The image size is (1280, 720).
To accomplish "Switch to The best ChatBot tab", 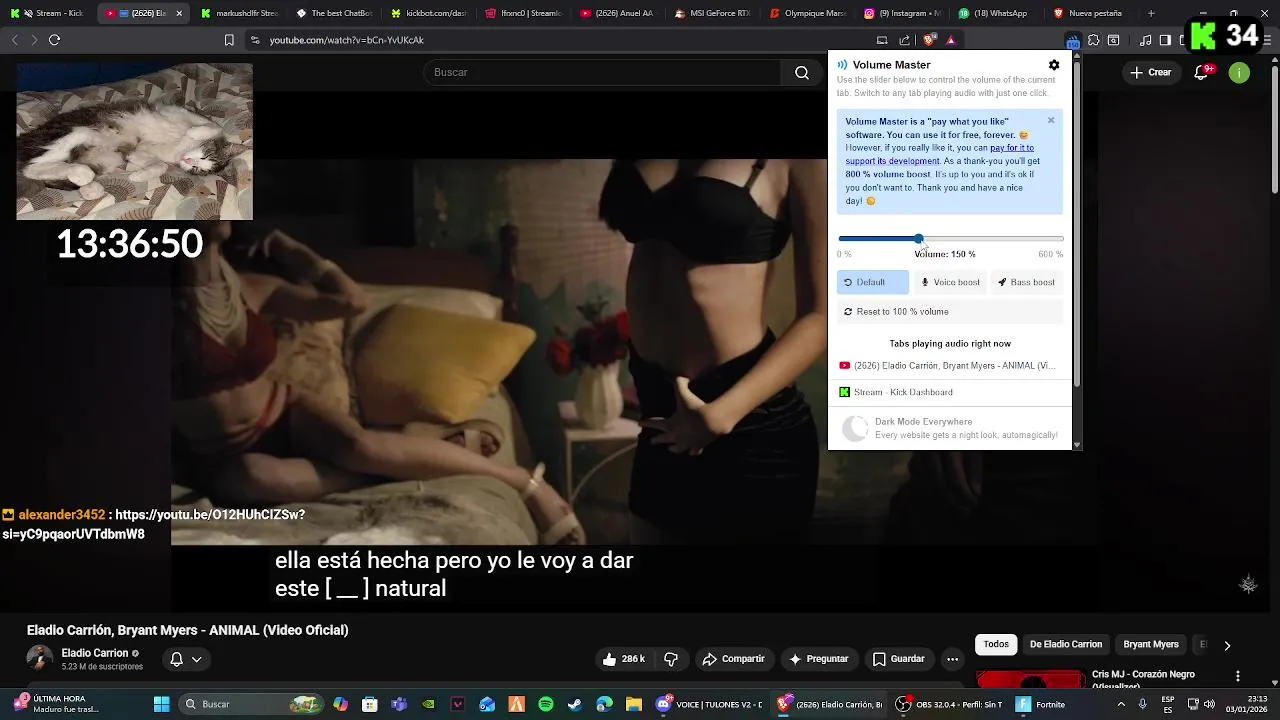I will point(335,13).
